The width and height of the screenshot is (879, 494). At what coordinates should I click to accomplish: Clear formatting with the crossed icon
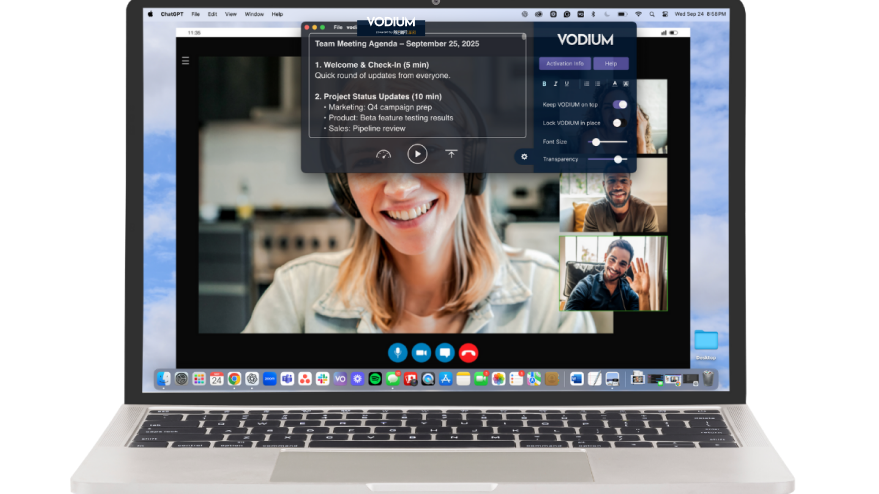(x=626, y=84)
